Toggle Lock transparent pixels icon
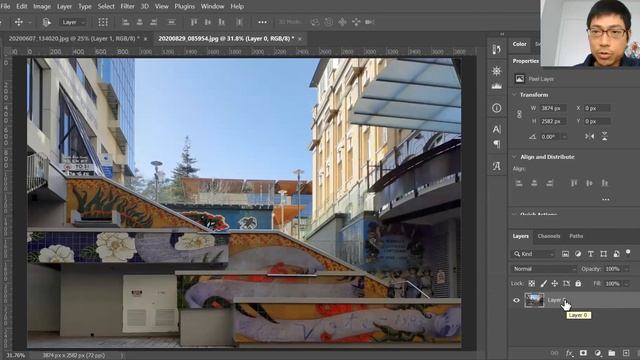This screenshot has width=640, height=360. pyautogui.click(x=531, y=283)
